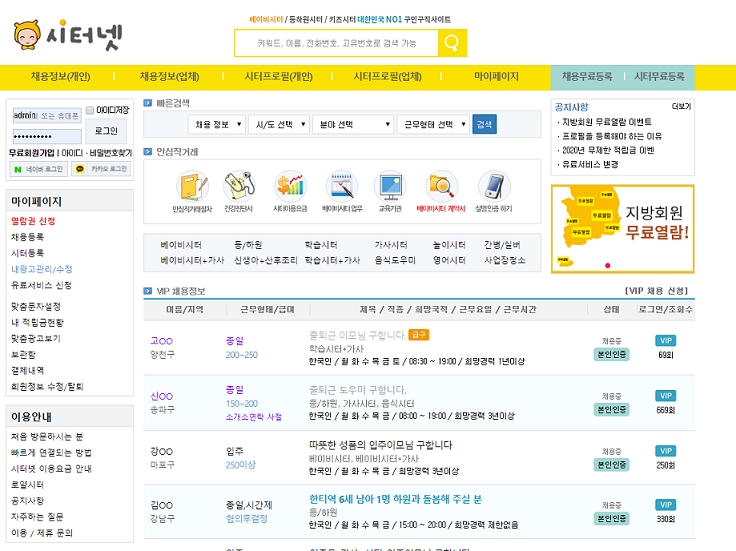736x551 pixels.
Task: Open the 유료서비스 신청 sidebar link
Action: click(x=41, y=285)
